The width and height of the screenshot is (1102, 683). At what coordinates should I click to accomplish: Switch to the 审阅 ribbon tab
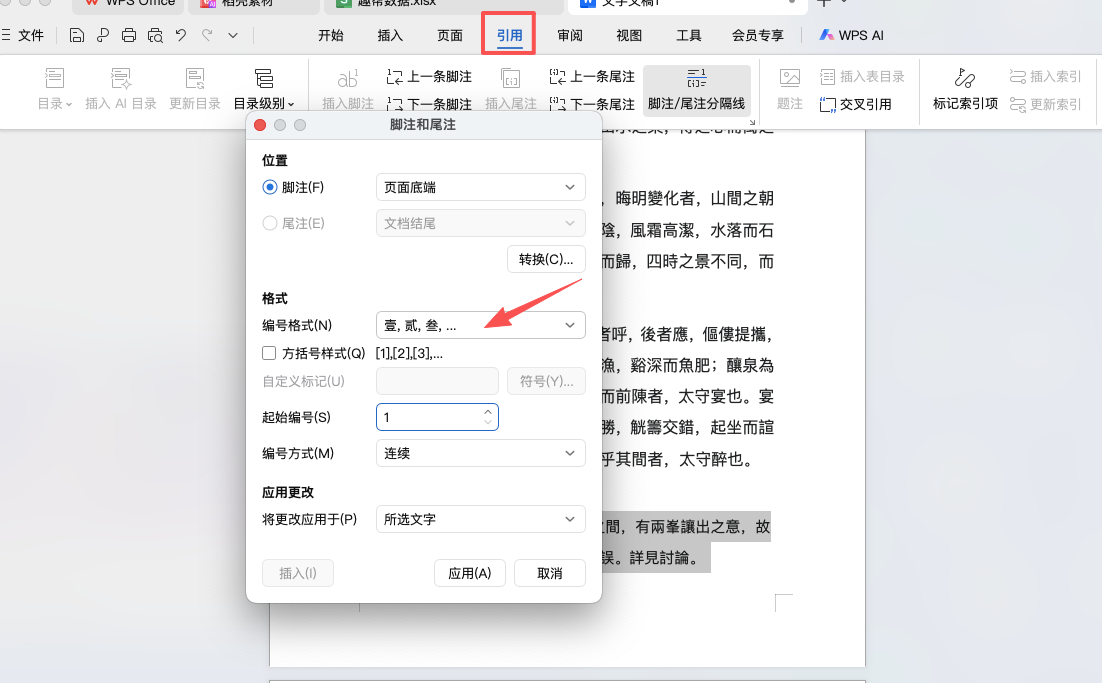click(x=568, y=34)
